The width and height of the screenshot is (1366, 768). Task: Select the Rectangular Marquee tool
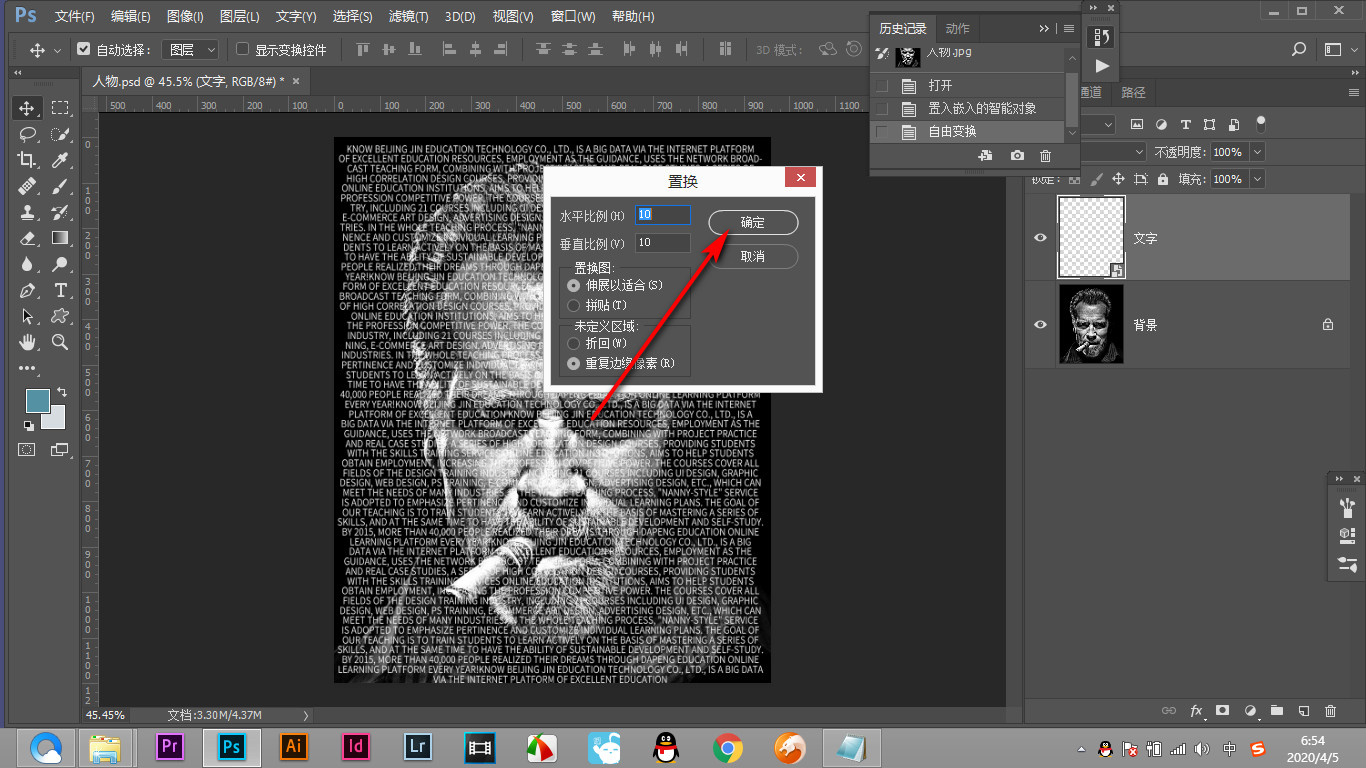click(60, 108)
